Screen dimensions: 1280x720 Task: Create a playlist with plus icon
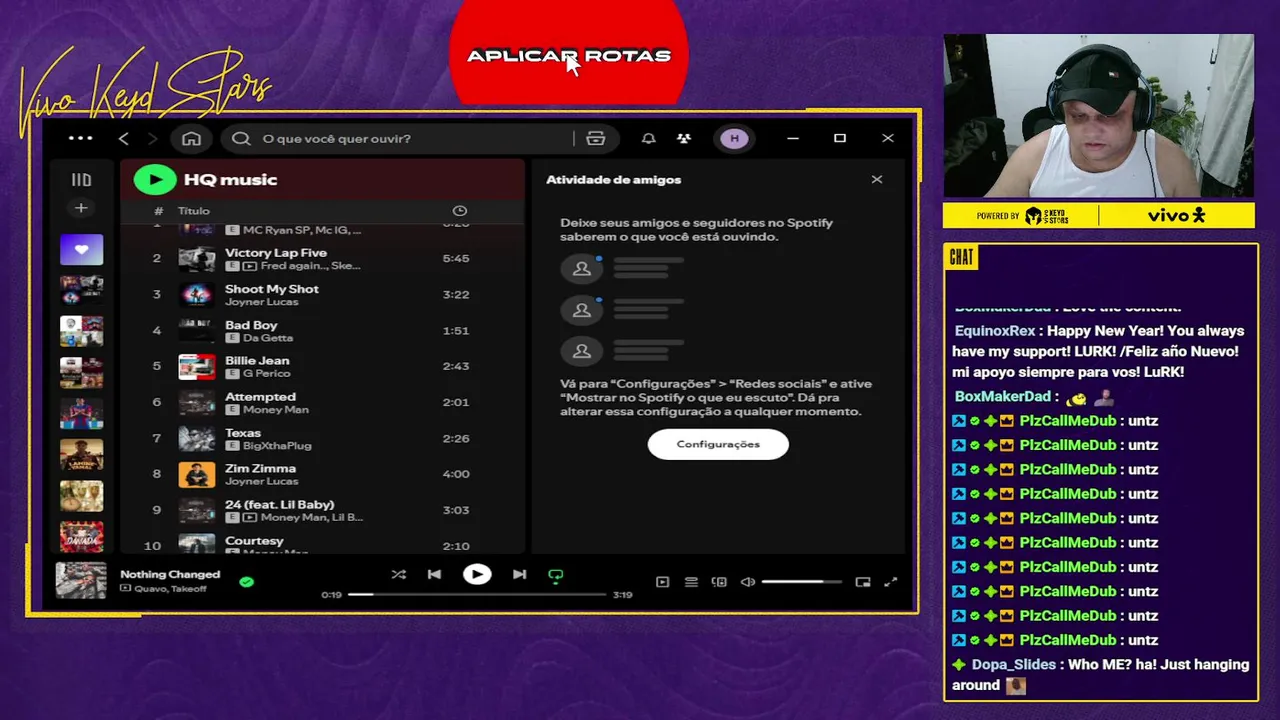tap(81, 208)
